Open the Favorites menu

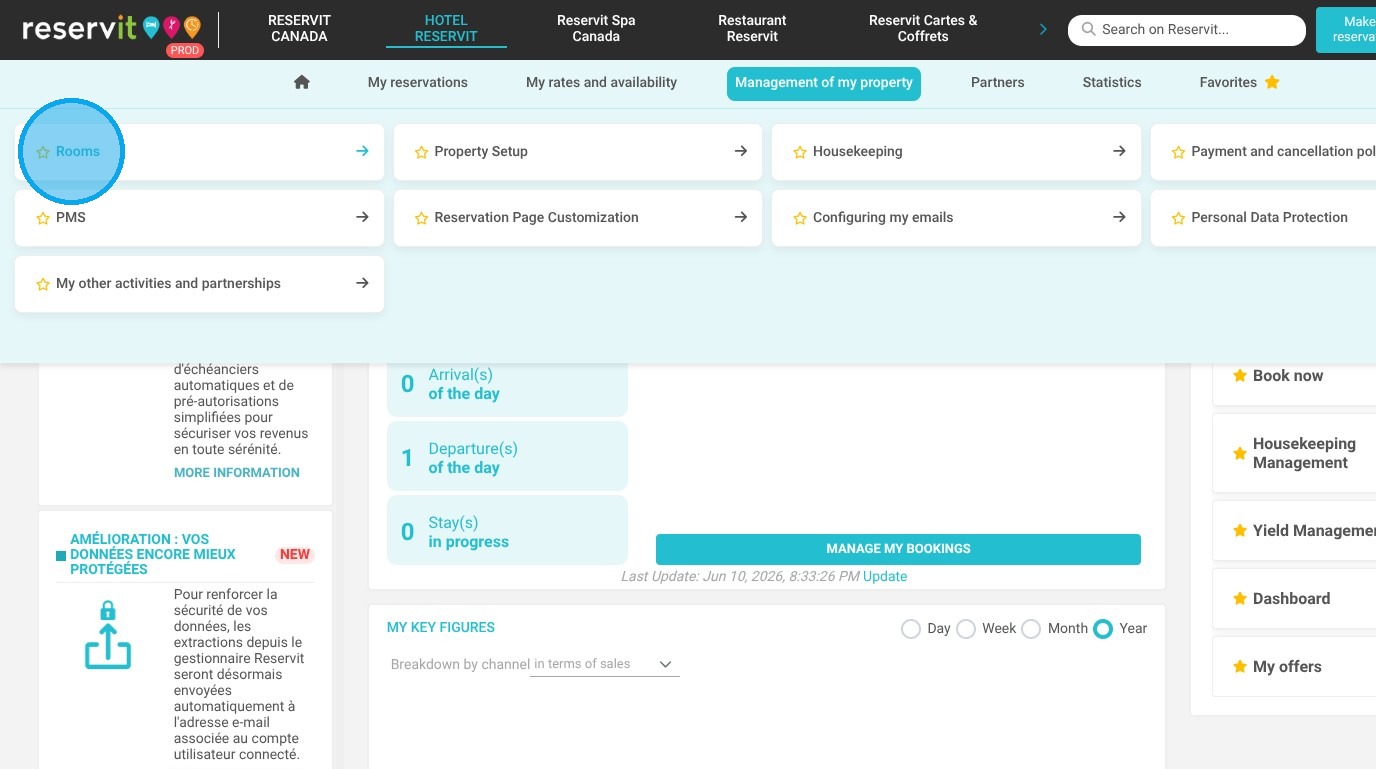[1239, 82]
